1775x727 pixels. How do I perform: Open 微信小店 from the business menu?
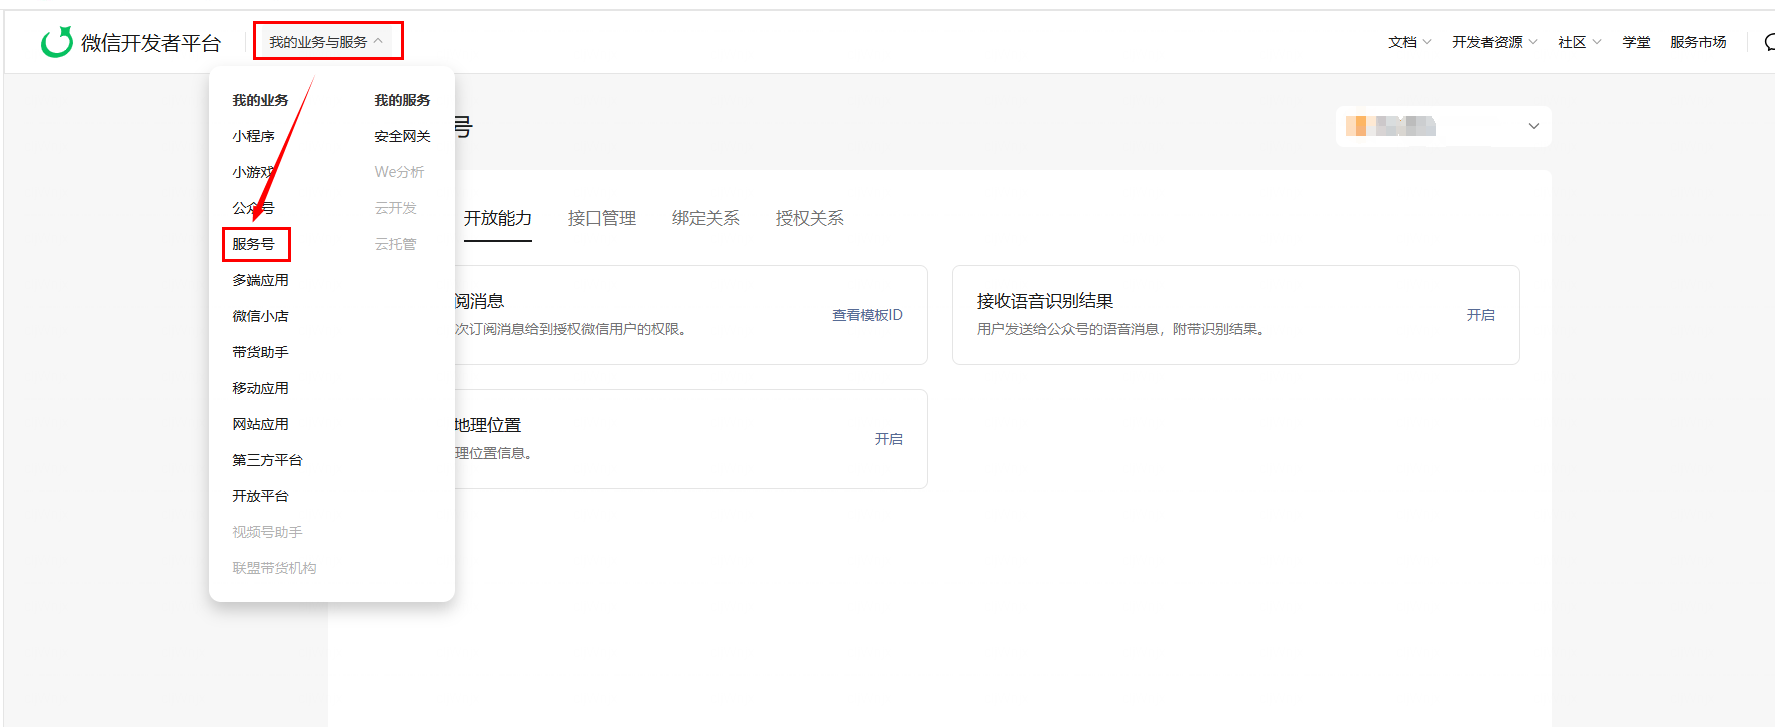[261, 316]
